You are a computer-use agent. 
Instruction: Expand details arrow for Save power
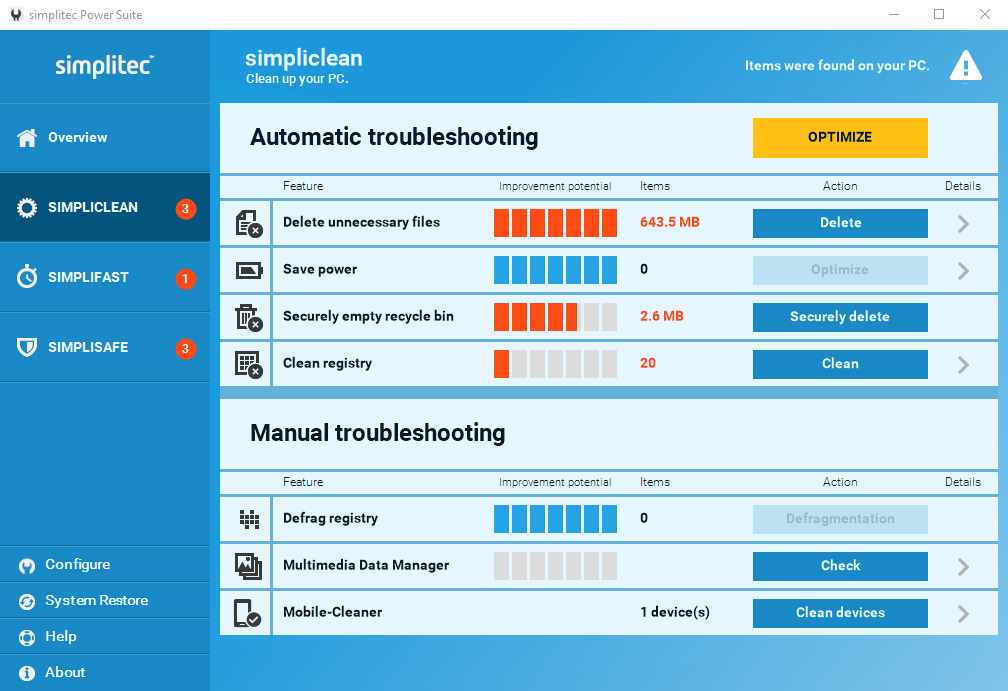[963, 271]
